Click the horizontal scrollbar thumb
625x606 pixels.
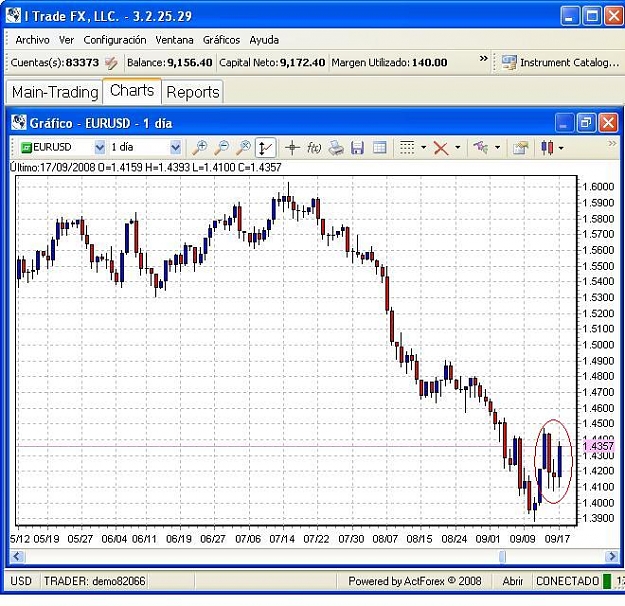point(502,556)
